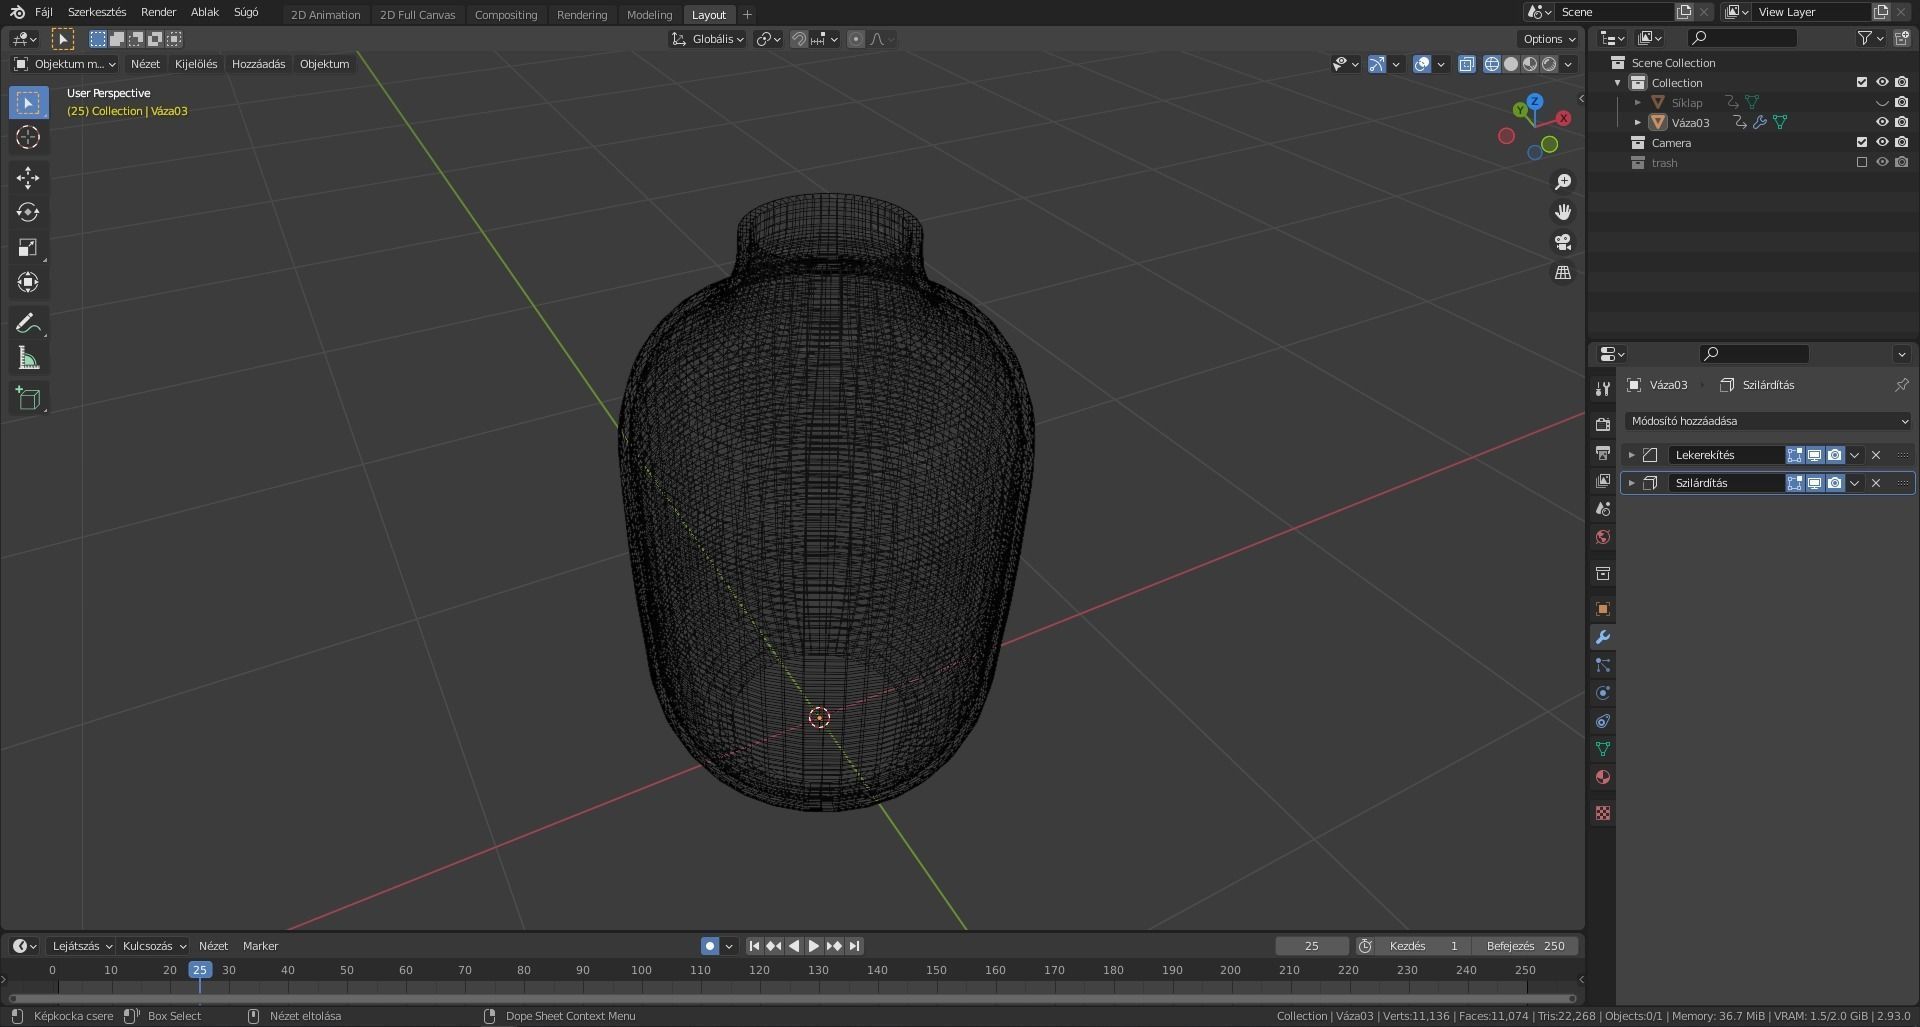1920x1027 pixels.
Task: Open the Options dropdown
Action: (x=1548, y=39)
